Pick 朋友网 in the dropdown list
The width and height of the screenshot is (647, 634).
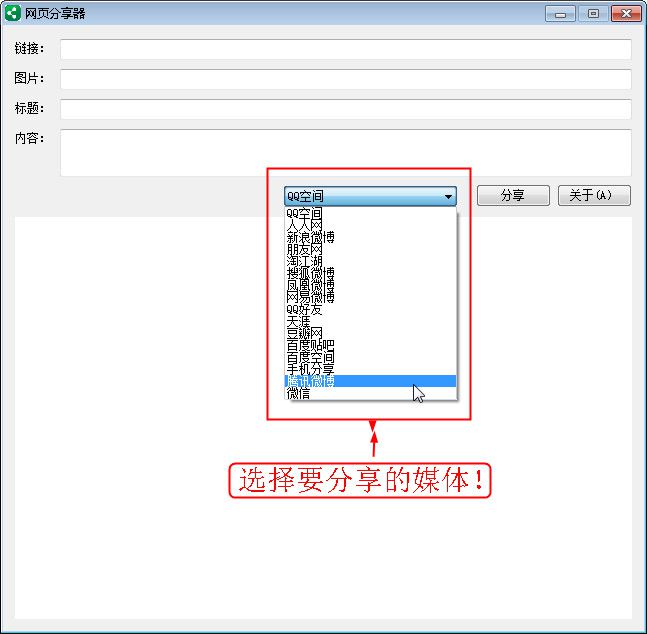[370, 249]
